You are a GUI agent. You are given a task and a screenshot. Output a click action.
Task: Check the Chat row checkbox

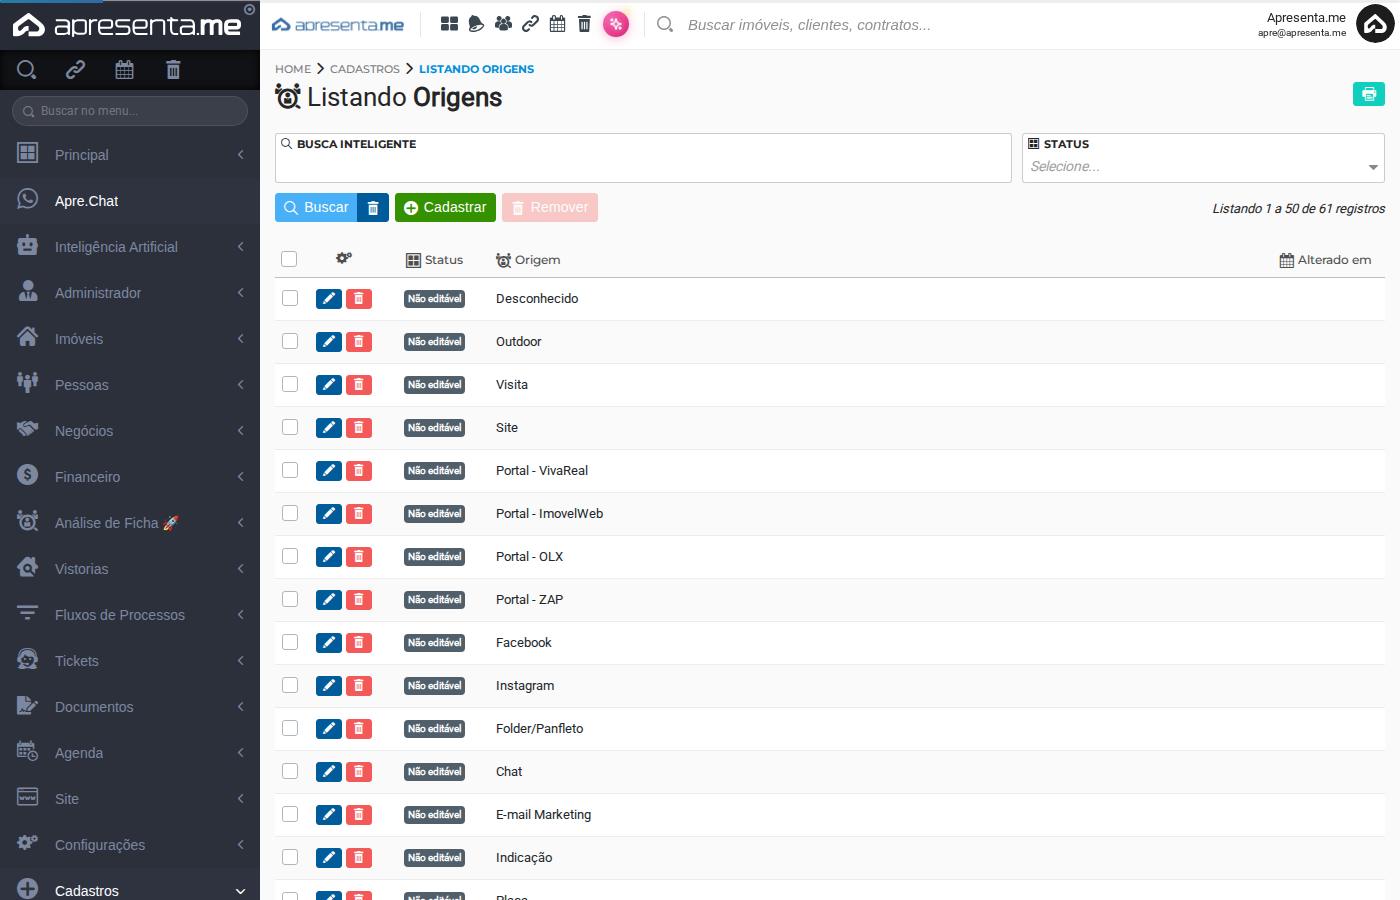[290, 771]
